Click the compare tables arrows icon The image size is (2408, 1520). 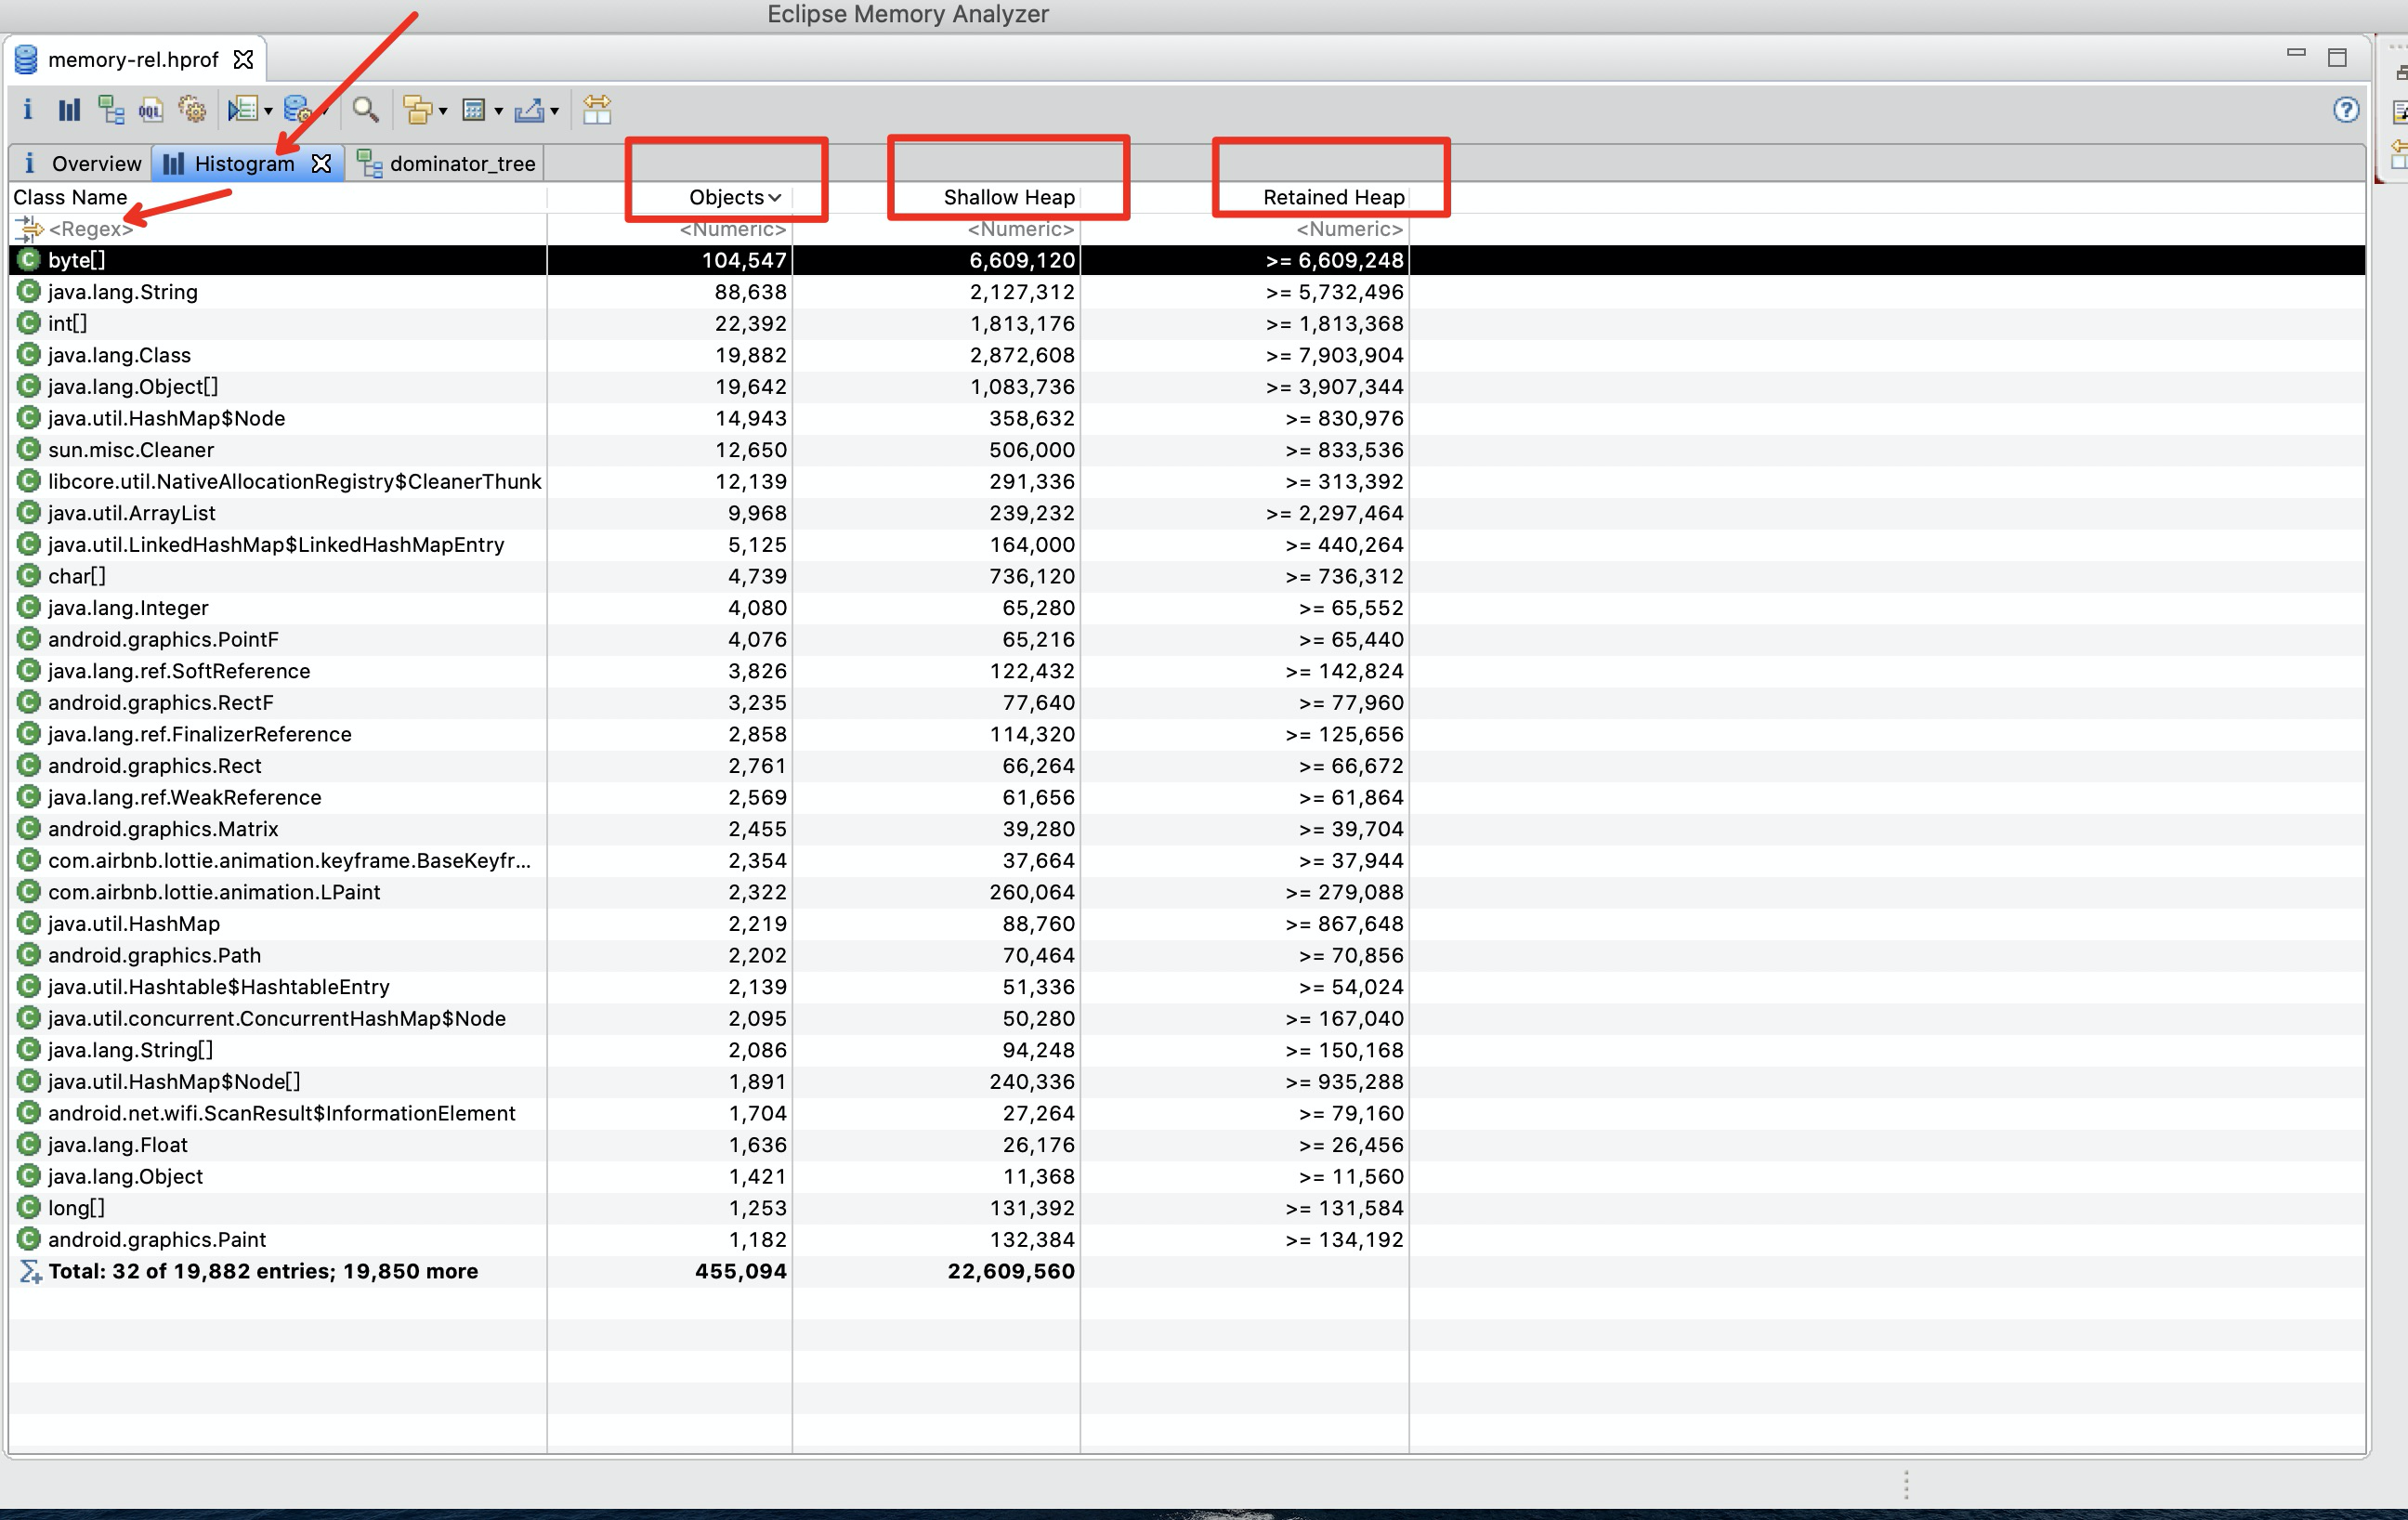tap(597, 109)
